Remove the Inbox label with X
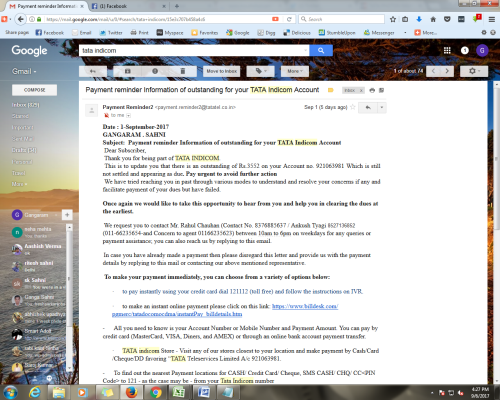The height and width of the screenshot is (400, 500). 361,90
